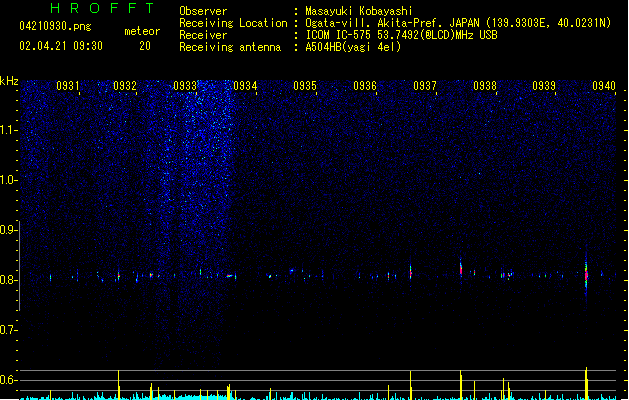Select observer name Masayuki Kobayashi
Image resolution: width=629 pixels, height=400 pixels.
point(359,11)
